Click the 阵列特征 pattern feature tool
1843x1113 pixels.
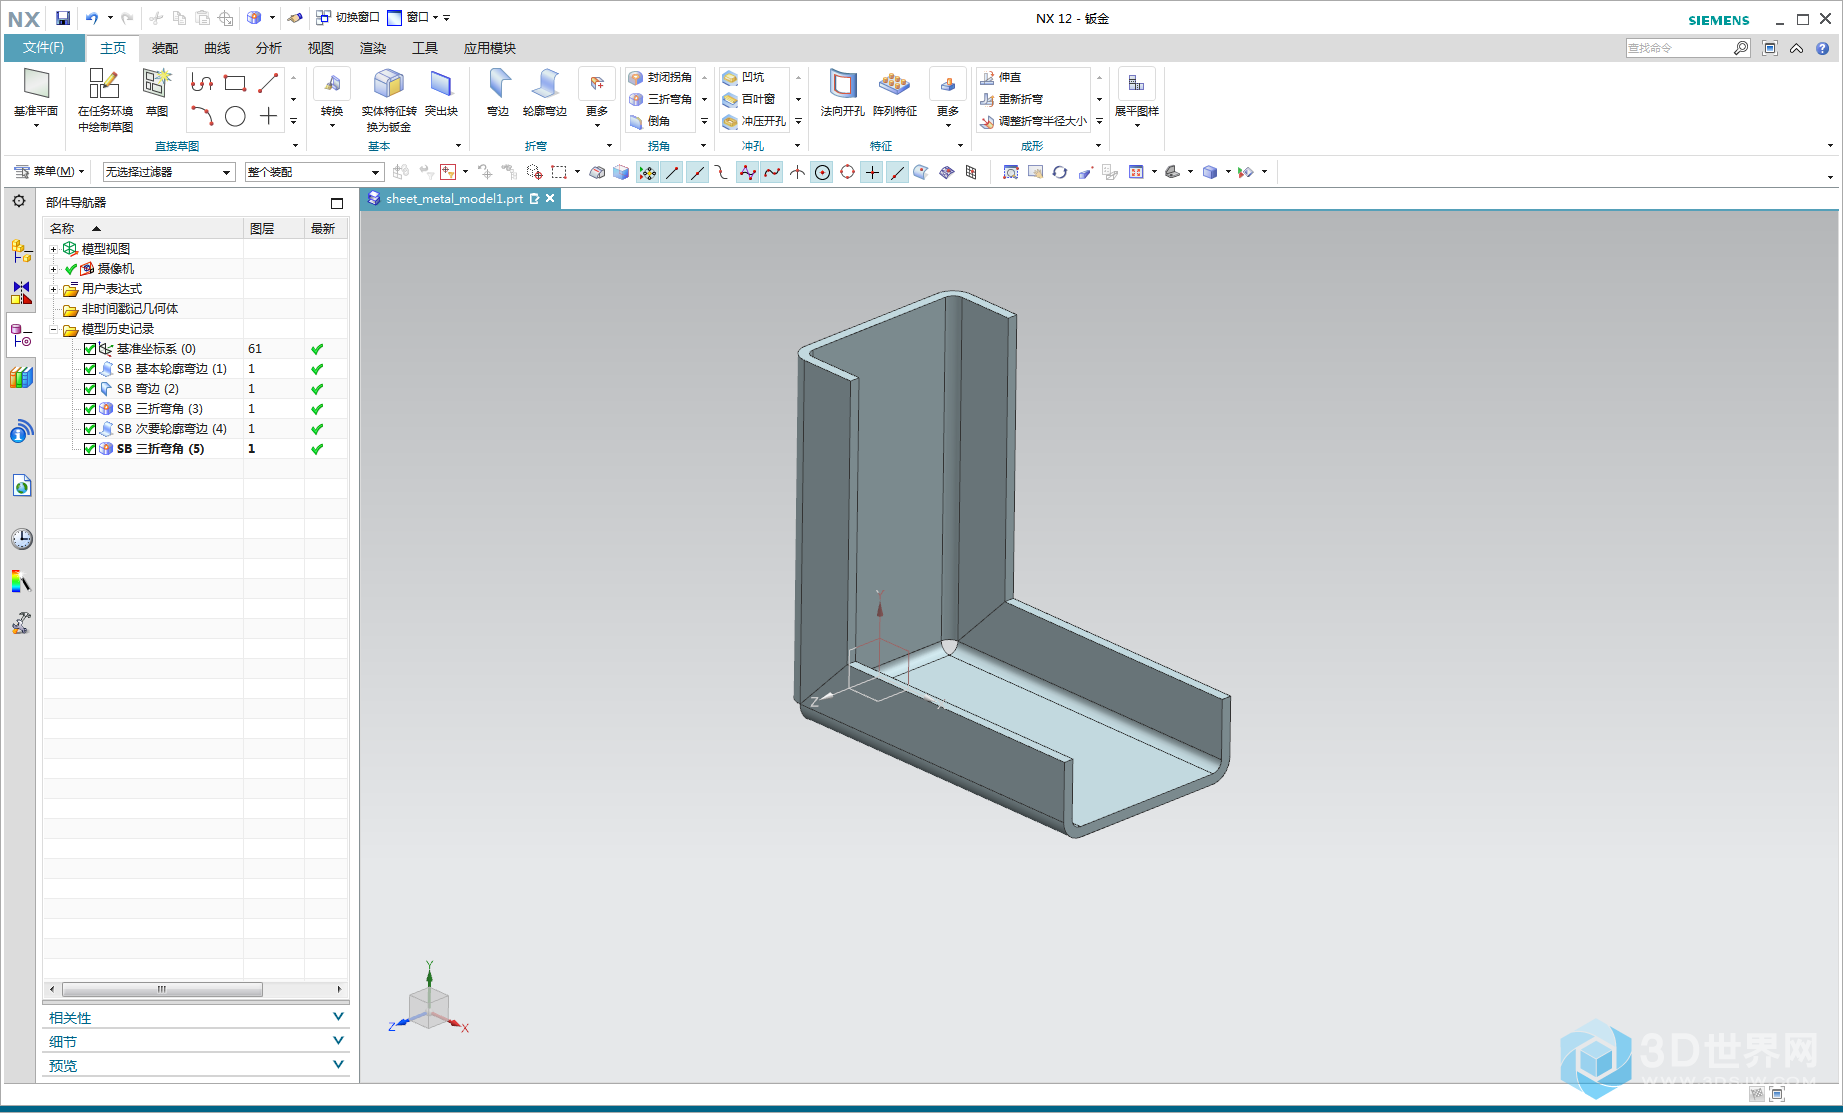click(895, 93)
